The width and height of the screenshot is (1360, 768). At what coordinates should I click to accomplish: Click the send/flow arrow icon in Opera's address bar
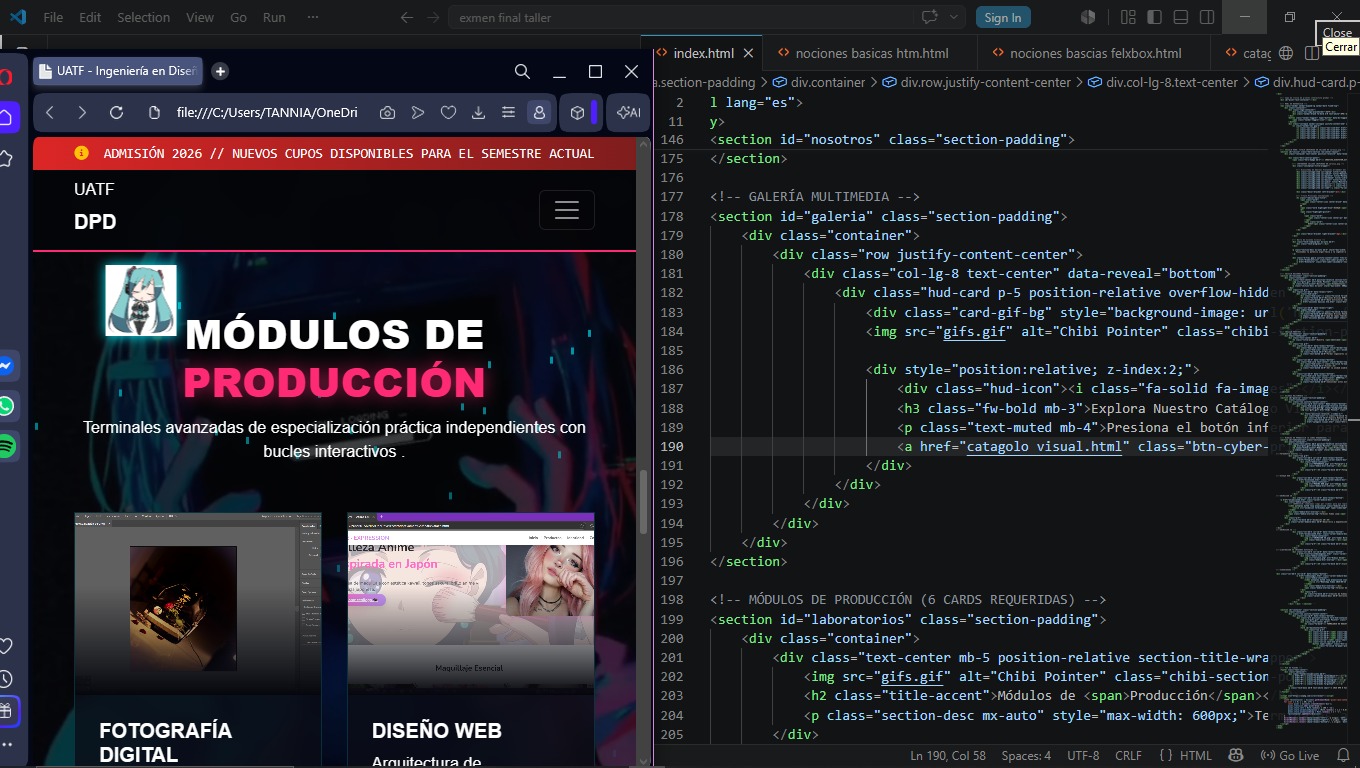(x=418, y=113)
